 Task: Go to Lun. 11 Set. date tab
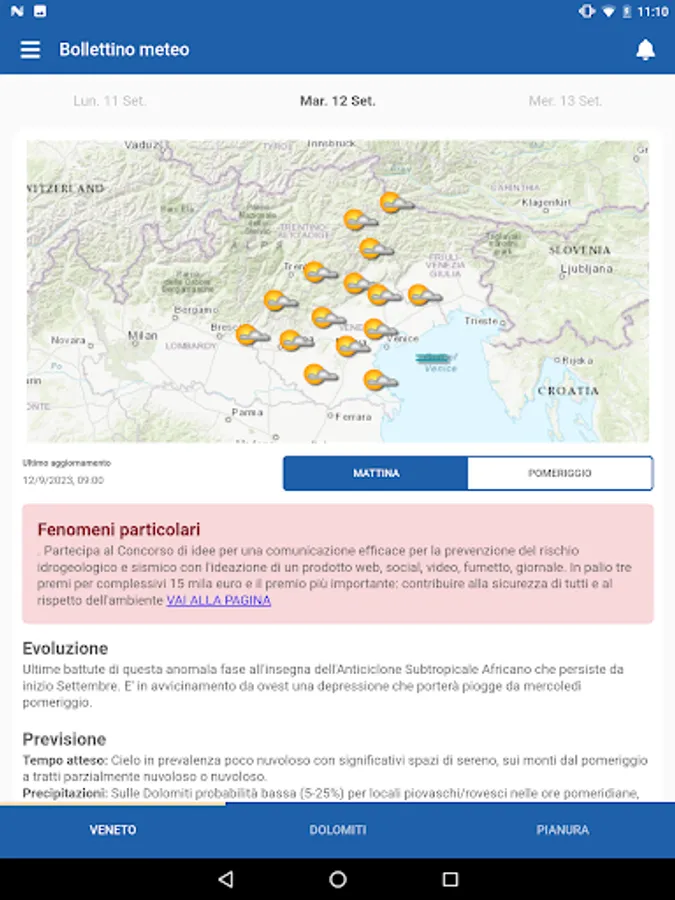[110, 101]
